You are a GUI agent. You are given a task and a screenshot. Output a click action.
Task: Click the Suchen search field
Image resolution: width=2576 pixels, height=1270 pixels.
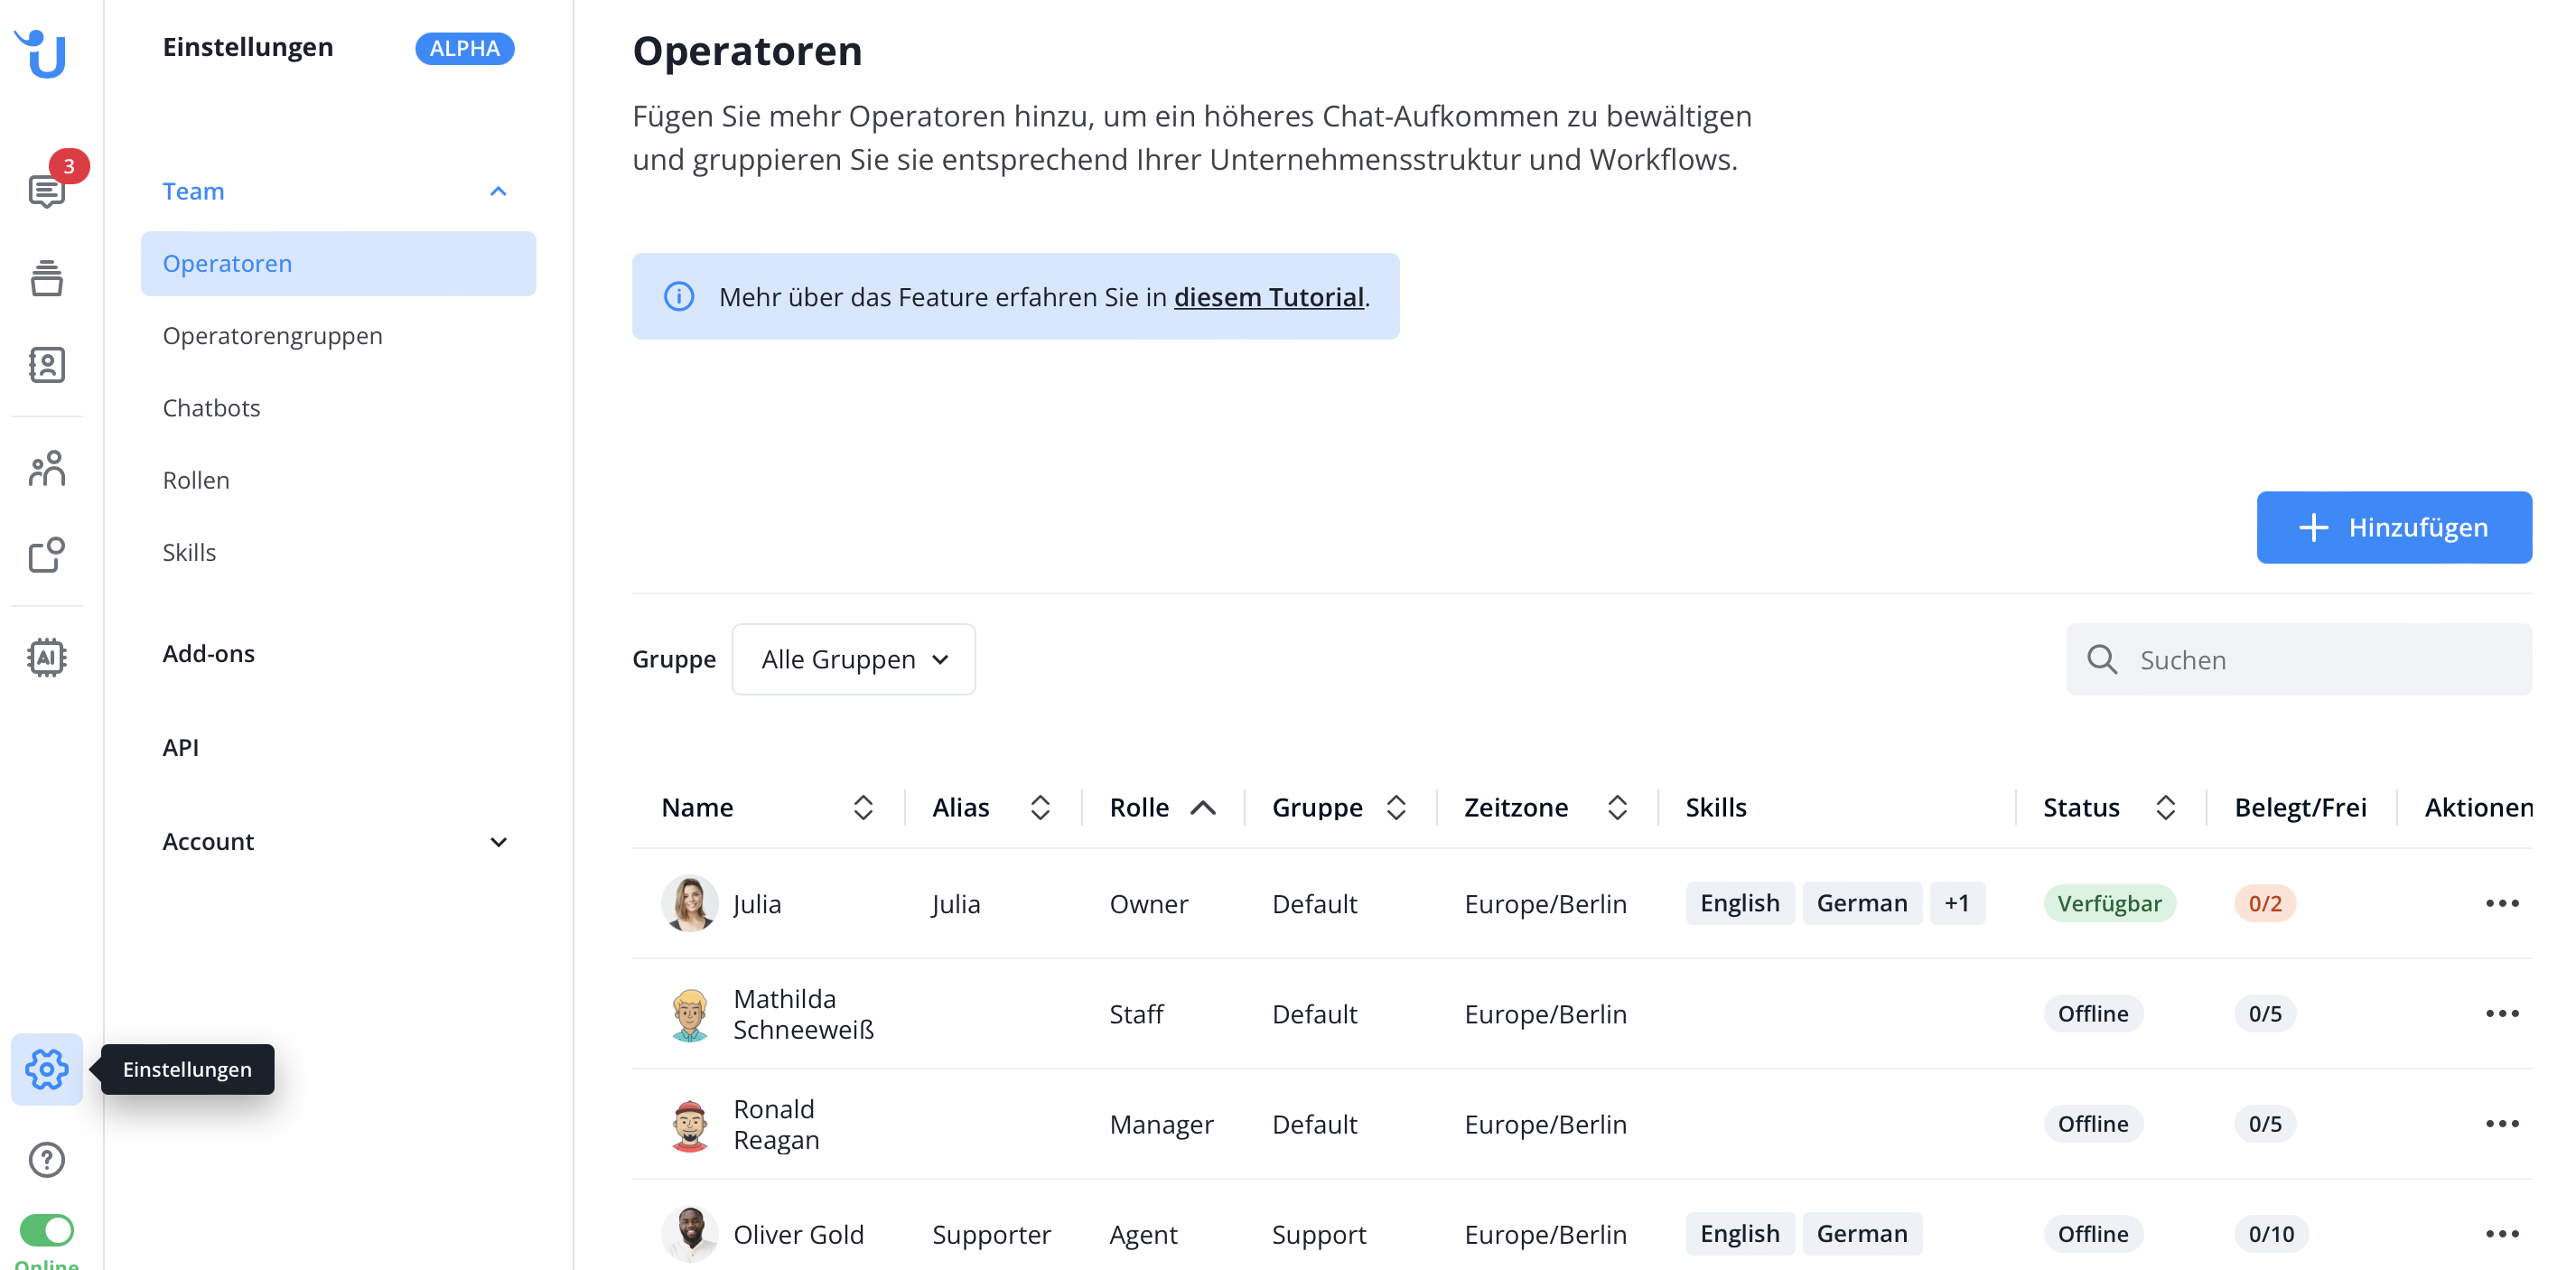[2320, 659]
